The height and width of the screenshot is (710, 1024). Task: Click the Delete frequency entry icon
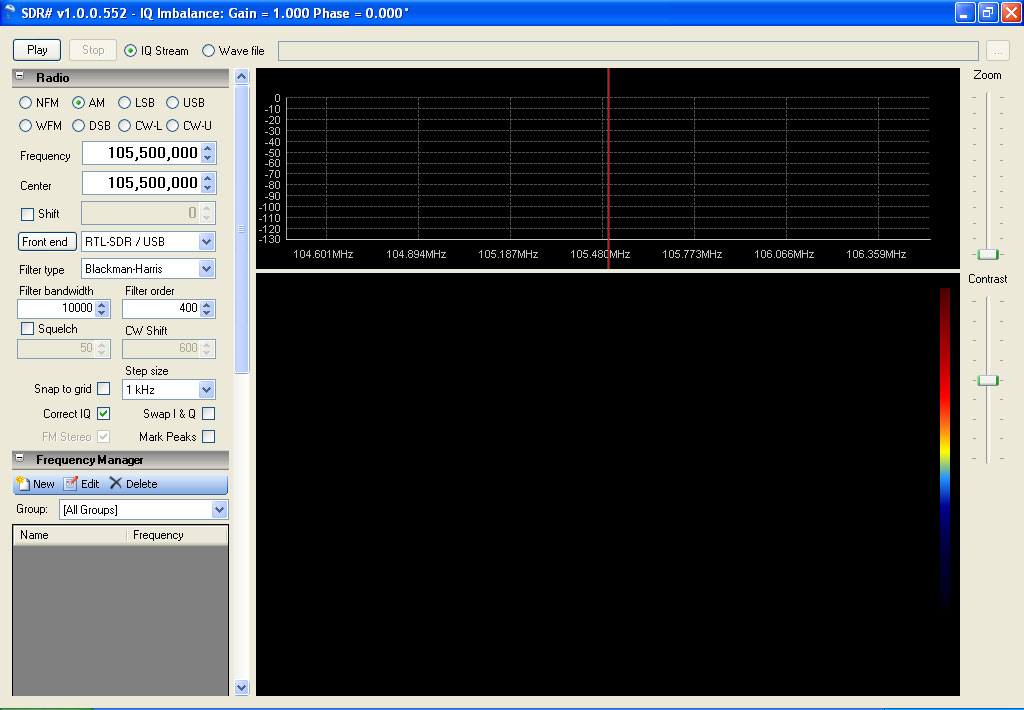[x=116, y=484]
